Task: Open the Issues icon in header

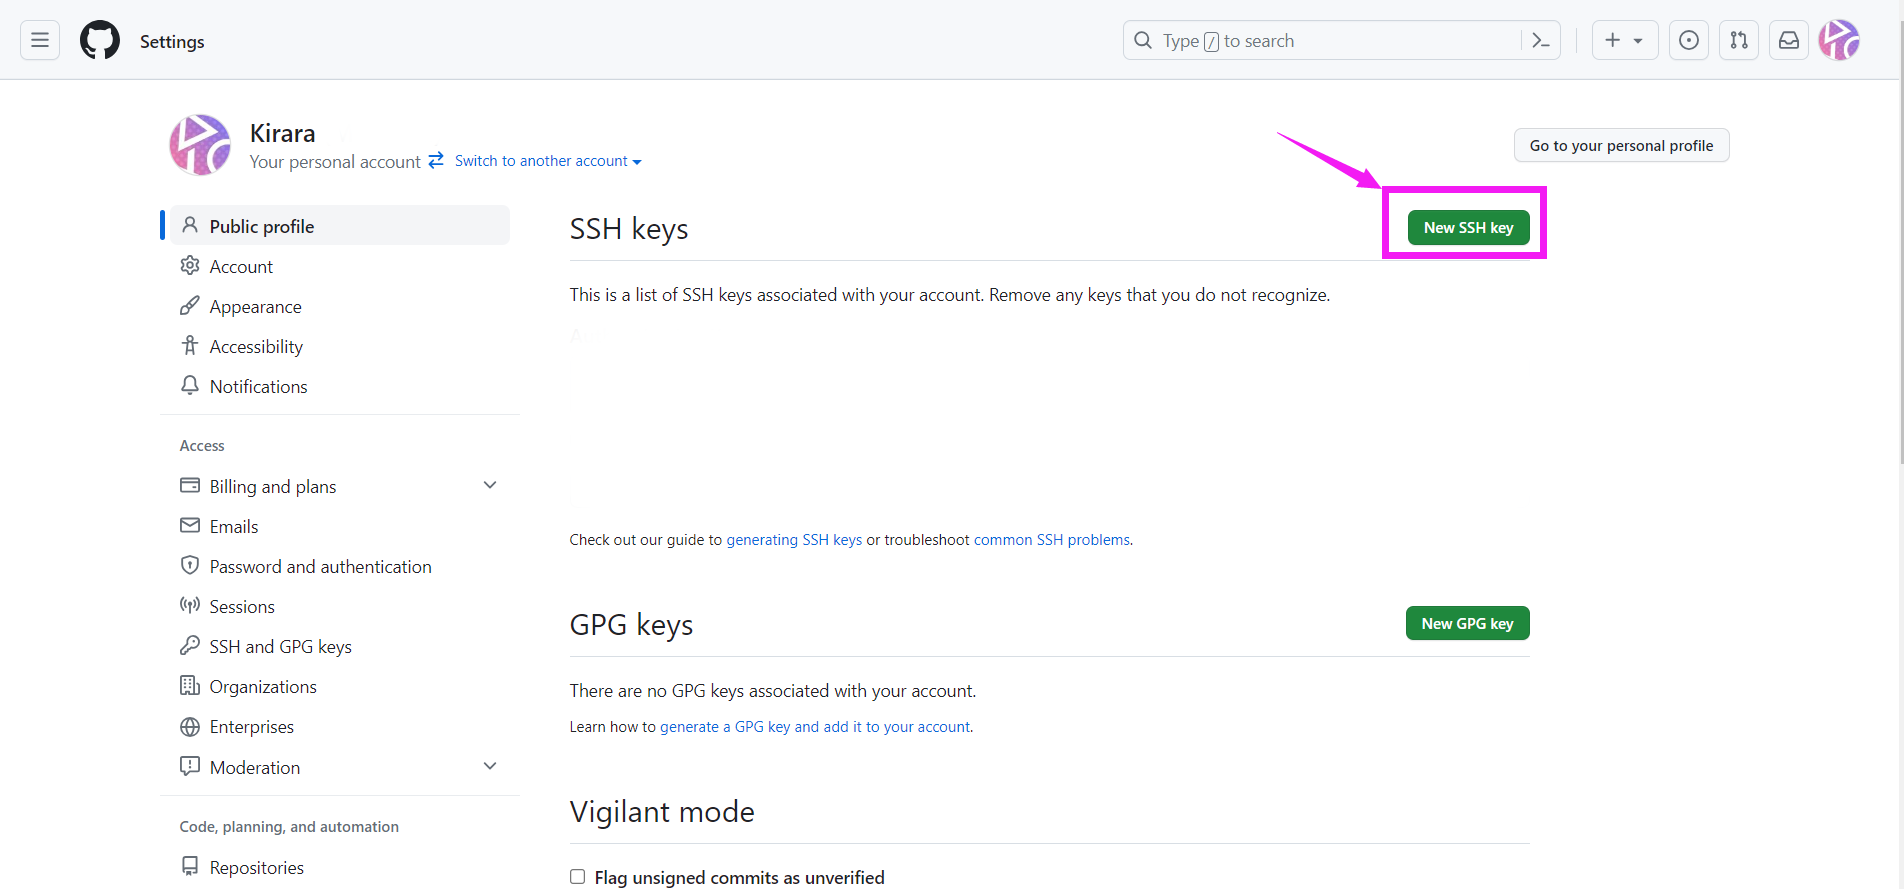Action: pos(1689,40)
